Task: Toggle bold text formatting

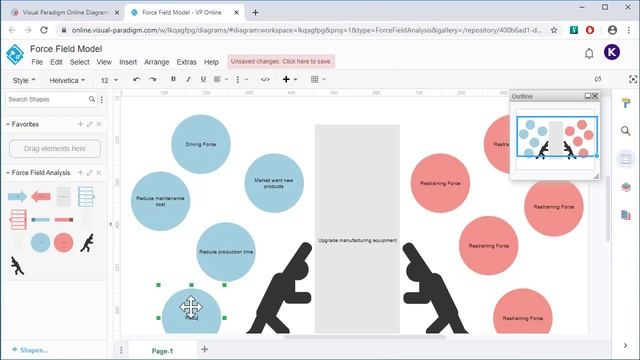Action: click(x=173, y=79)
